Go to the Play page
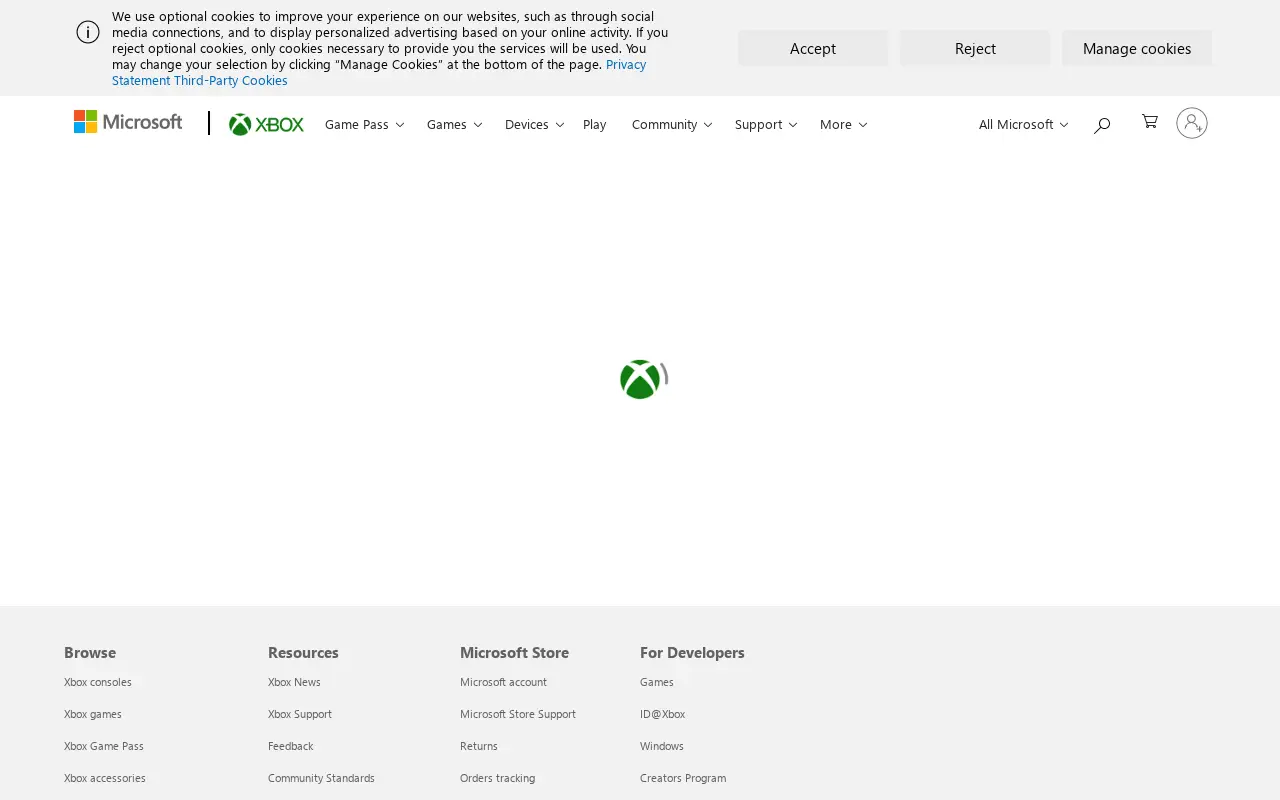This screenshot has width=1280, height=800. pos(595,124)
